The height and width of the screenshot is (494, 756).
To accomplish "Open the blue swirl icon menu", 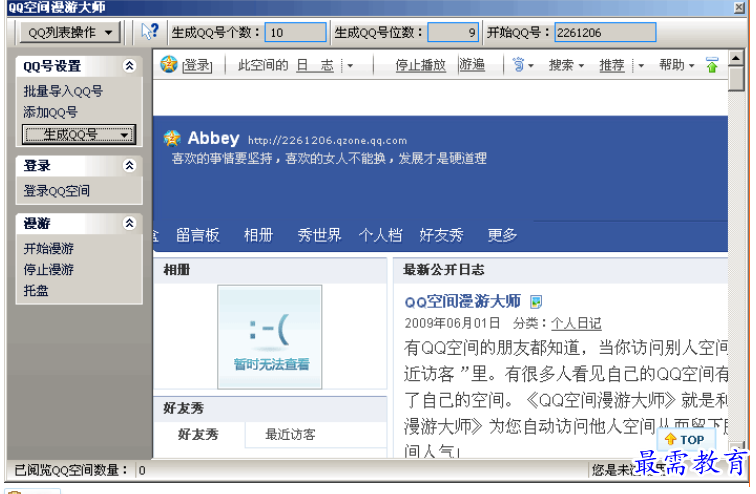I will (x=522, y=65).
